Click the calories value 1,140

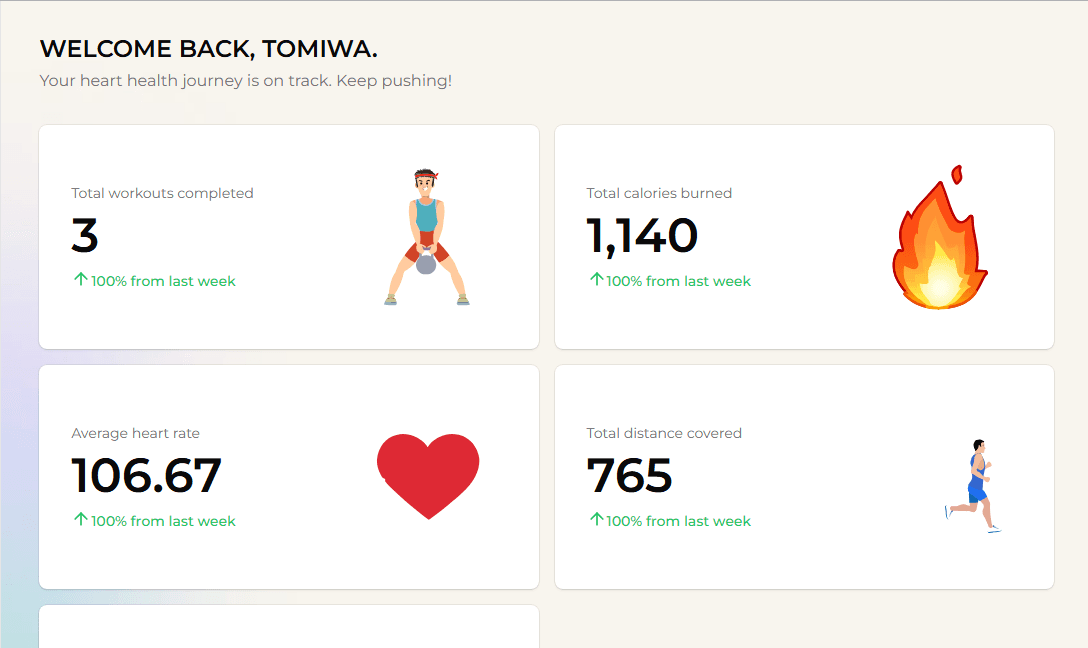pos(642,236)
